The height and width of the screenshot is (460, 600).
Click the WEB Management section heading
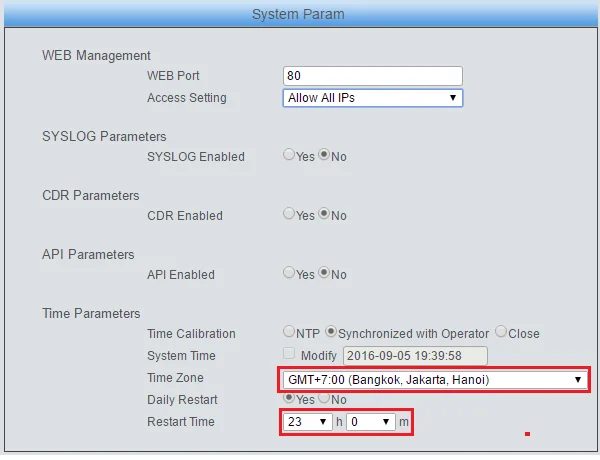(96, 55)
